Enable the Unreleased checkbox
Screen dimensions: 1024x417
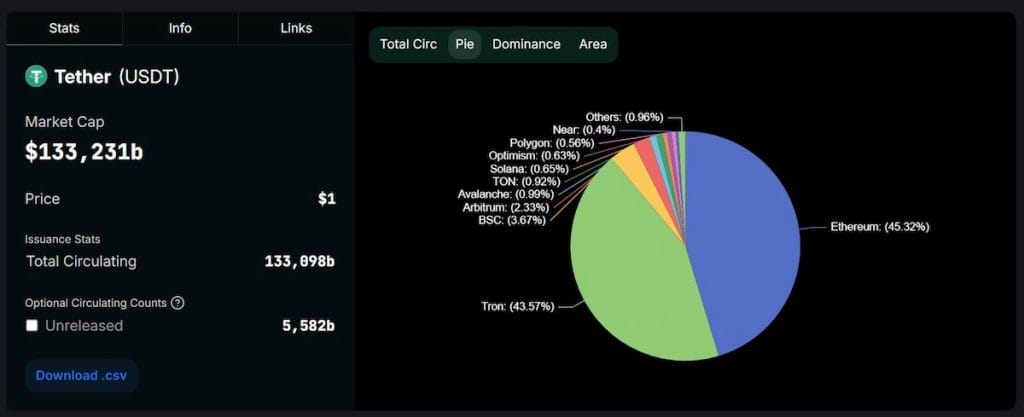click(x=31, y=325)
